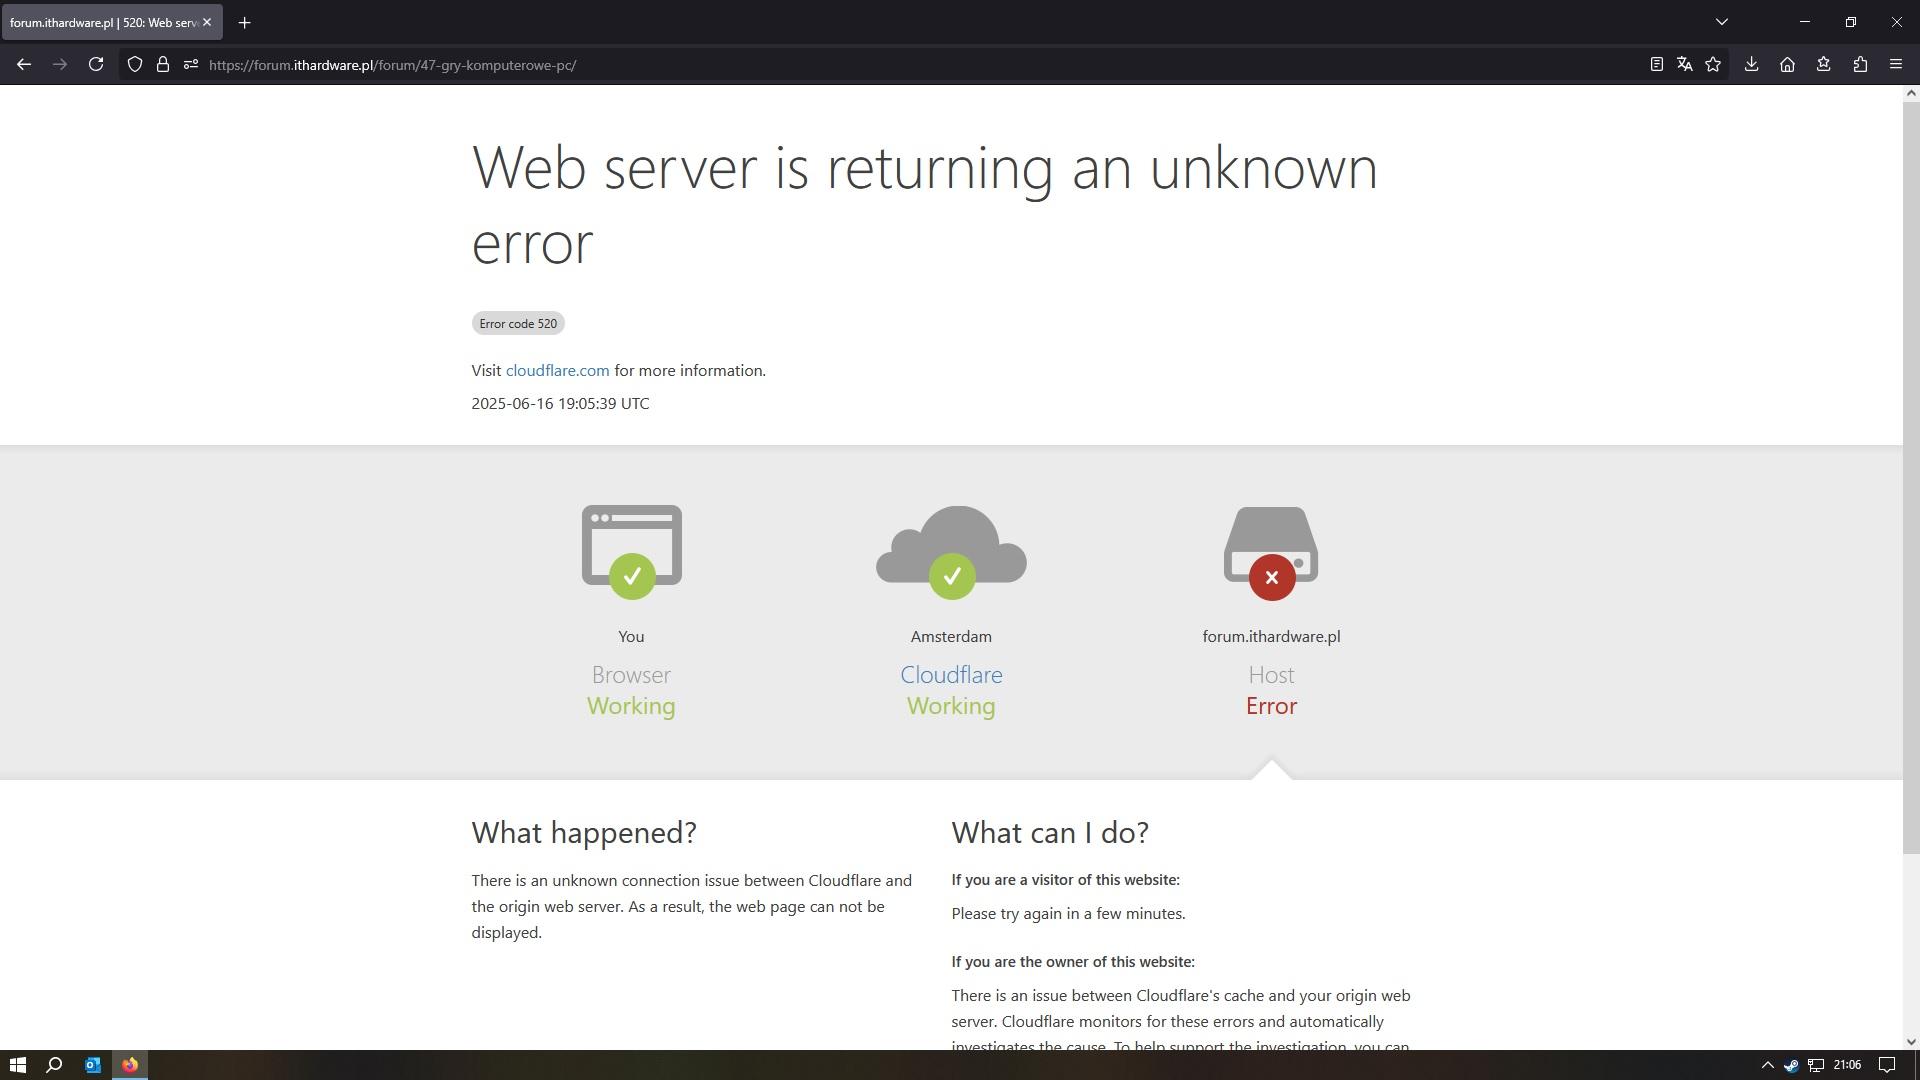Screen dimensions: 1920x1080
Task: Click the browser back arrow button
Action: click(24, 65)
